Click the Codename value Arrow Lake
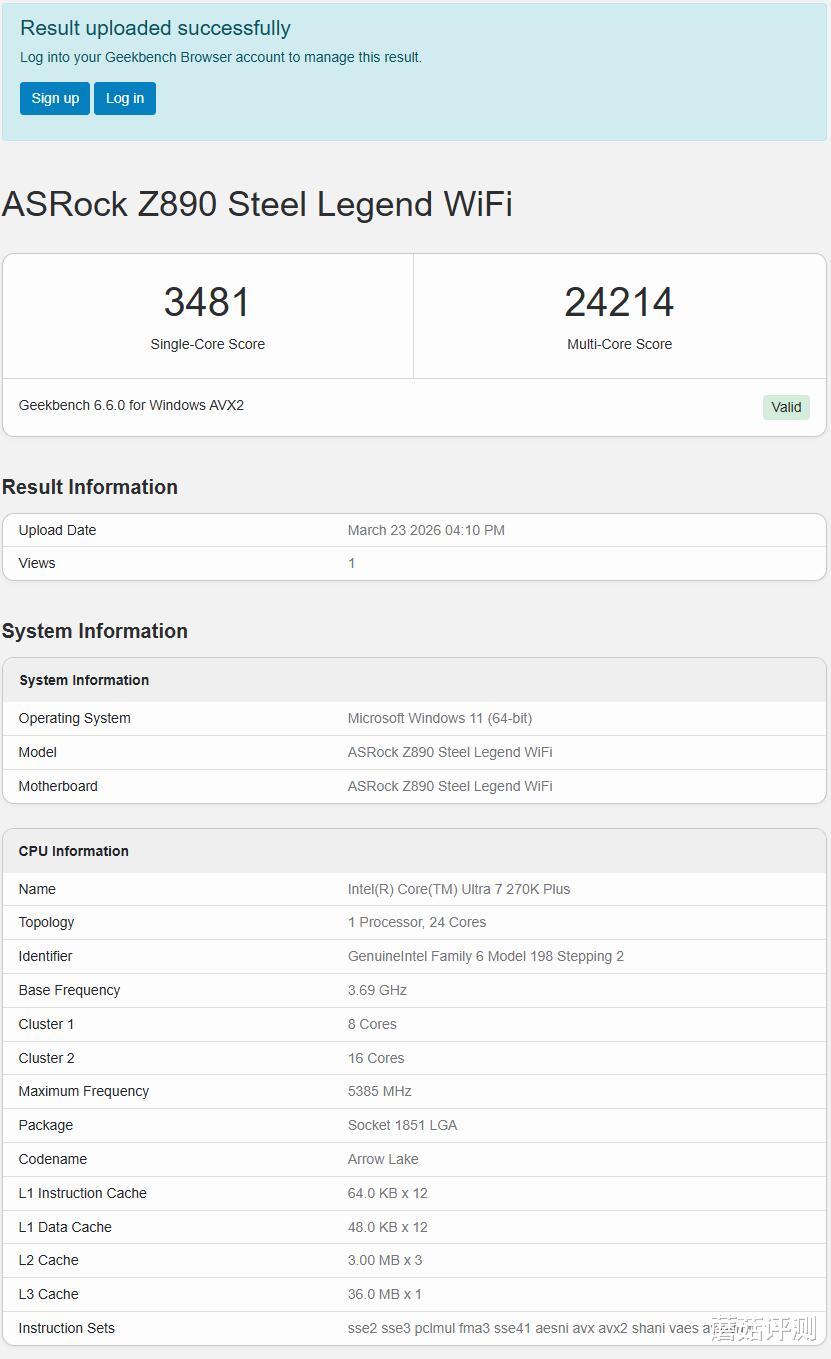 tap(383, 1159)
